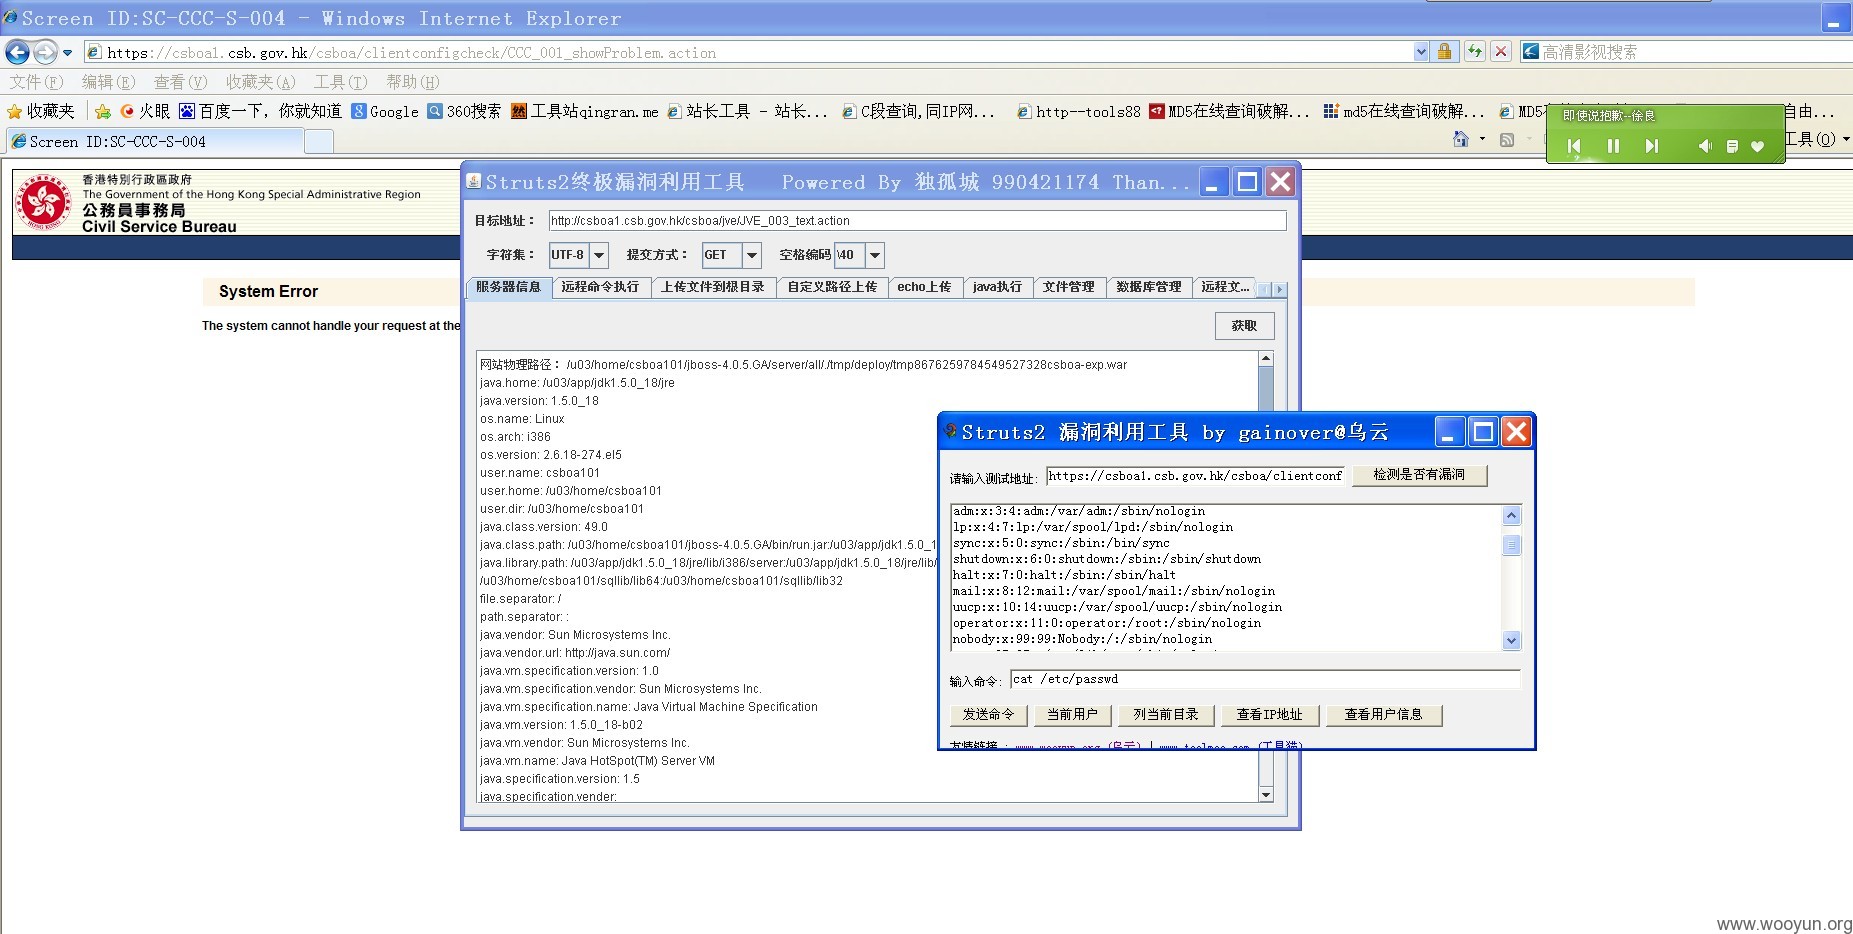The width and height of the screenshot is (1853, 934).
Task: Open the C段查询,同IP网 bookmark
Action: coord(918,111)
